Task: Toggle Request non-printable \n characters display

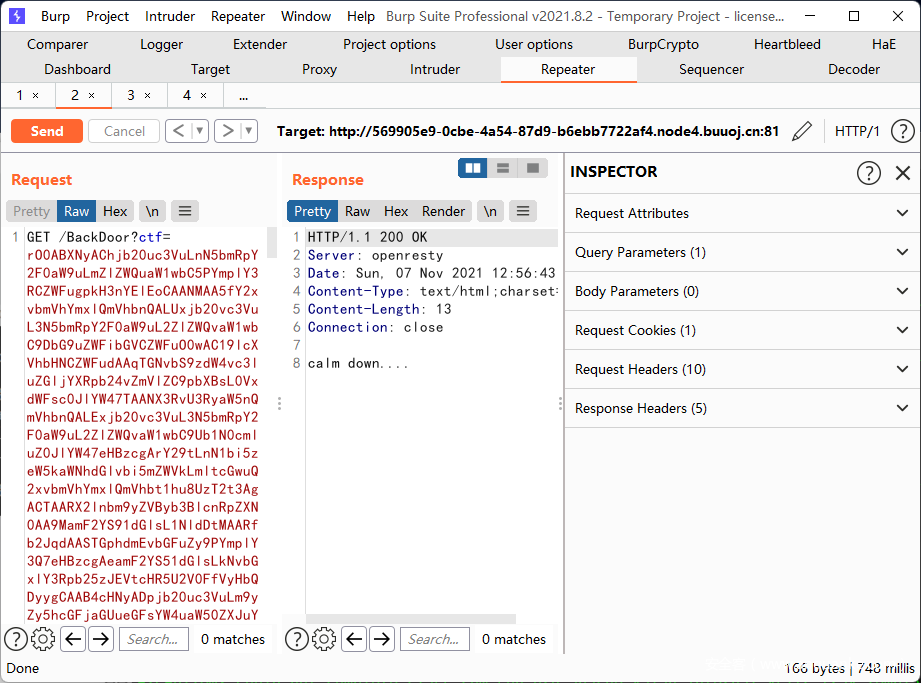Action: point(152,211)
